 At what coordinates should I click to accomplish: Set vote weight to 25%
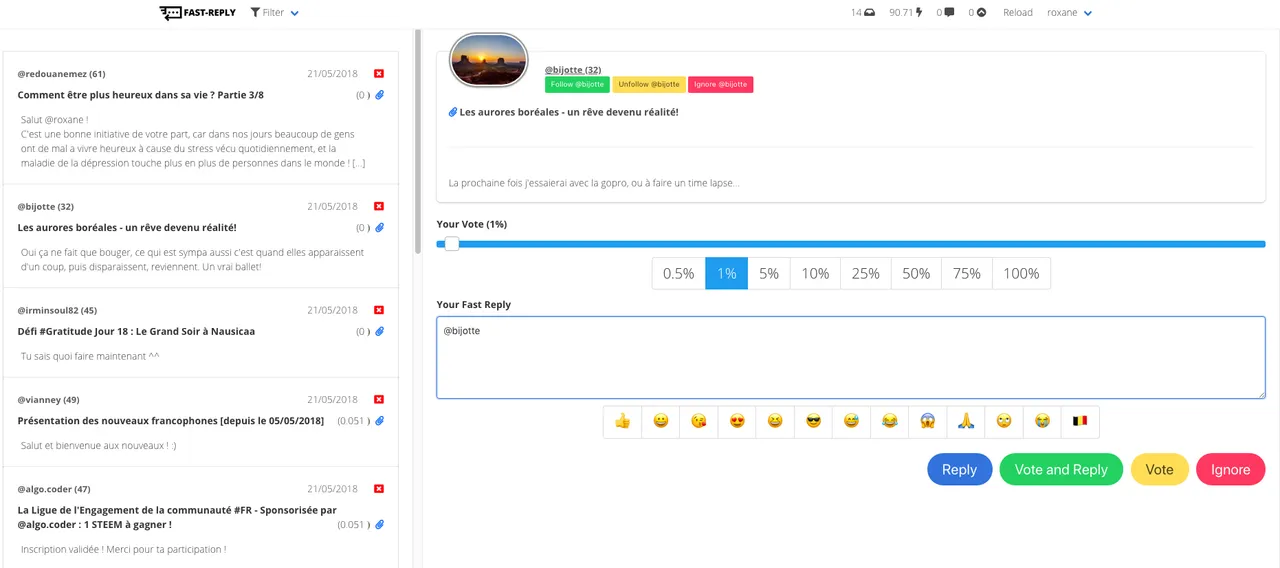coord(866,274)
